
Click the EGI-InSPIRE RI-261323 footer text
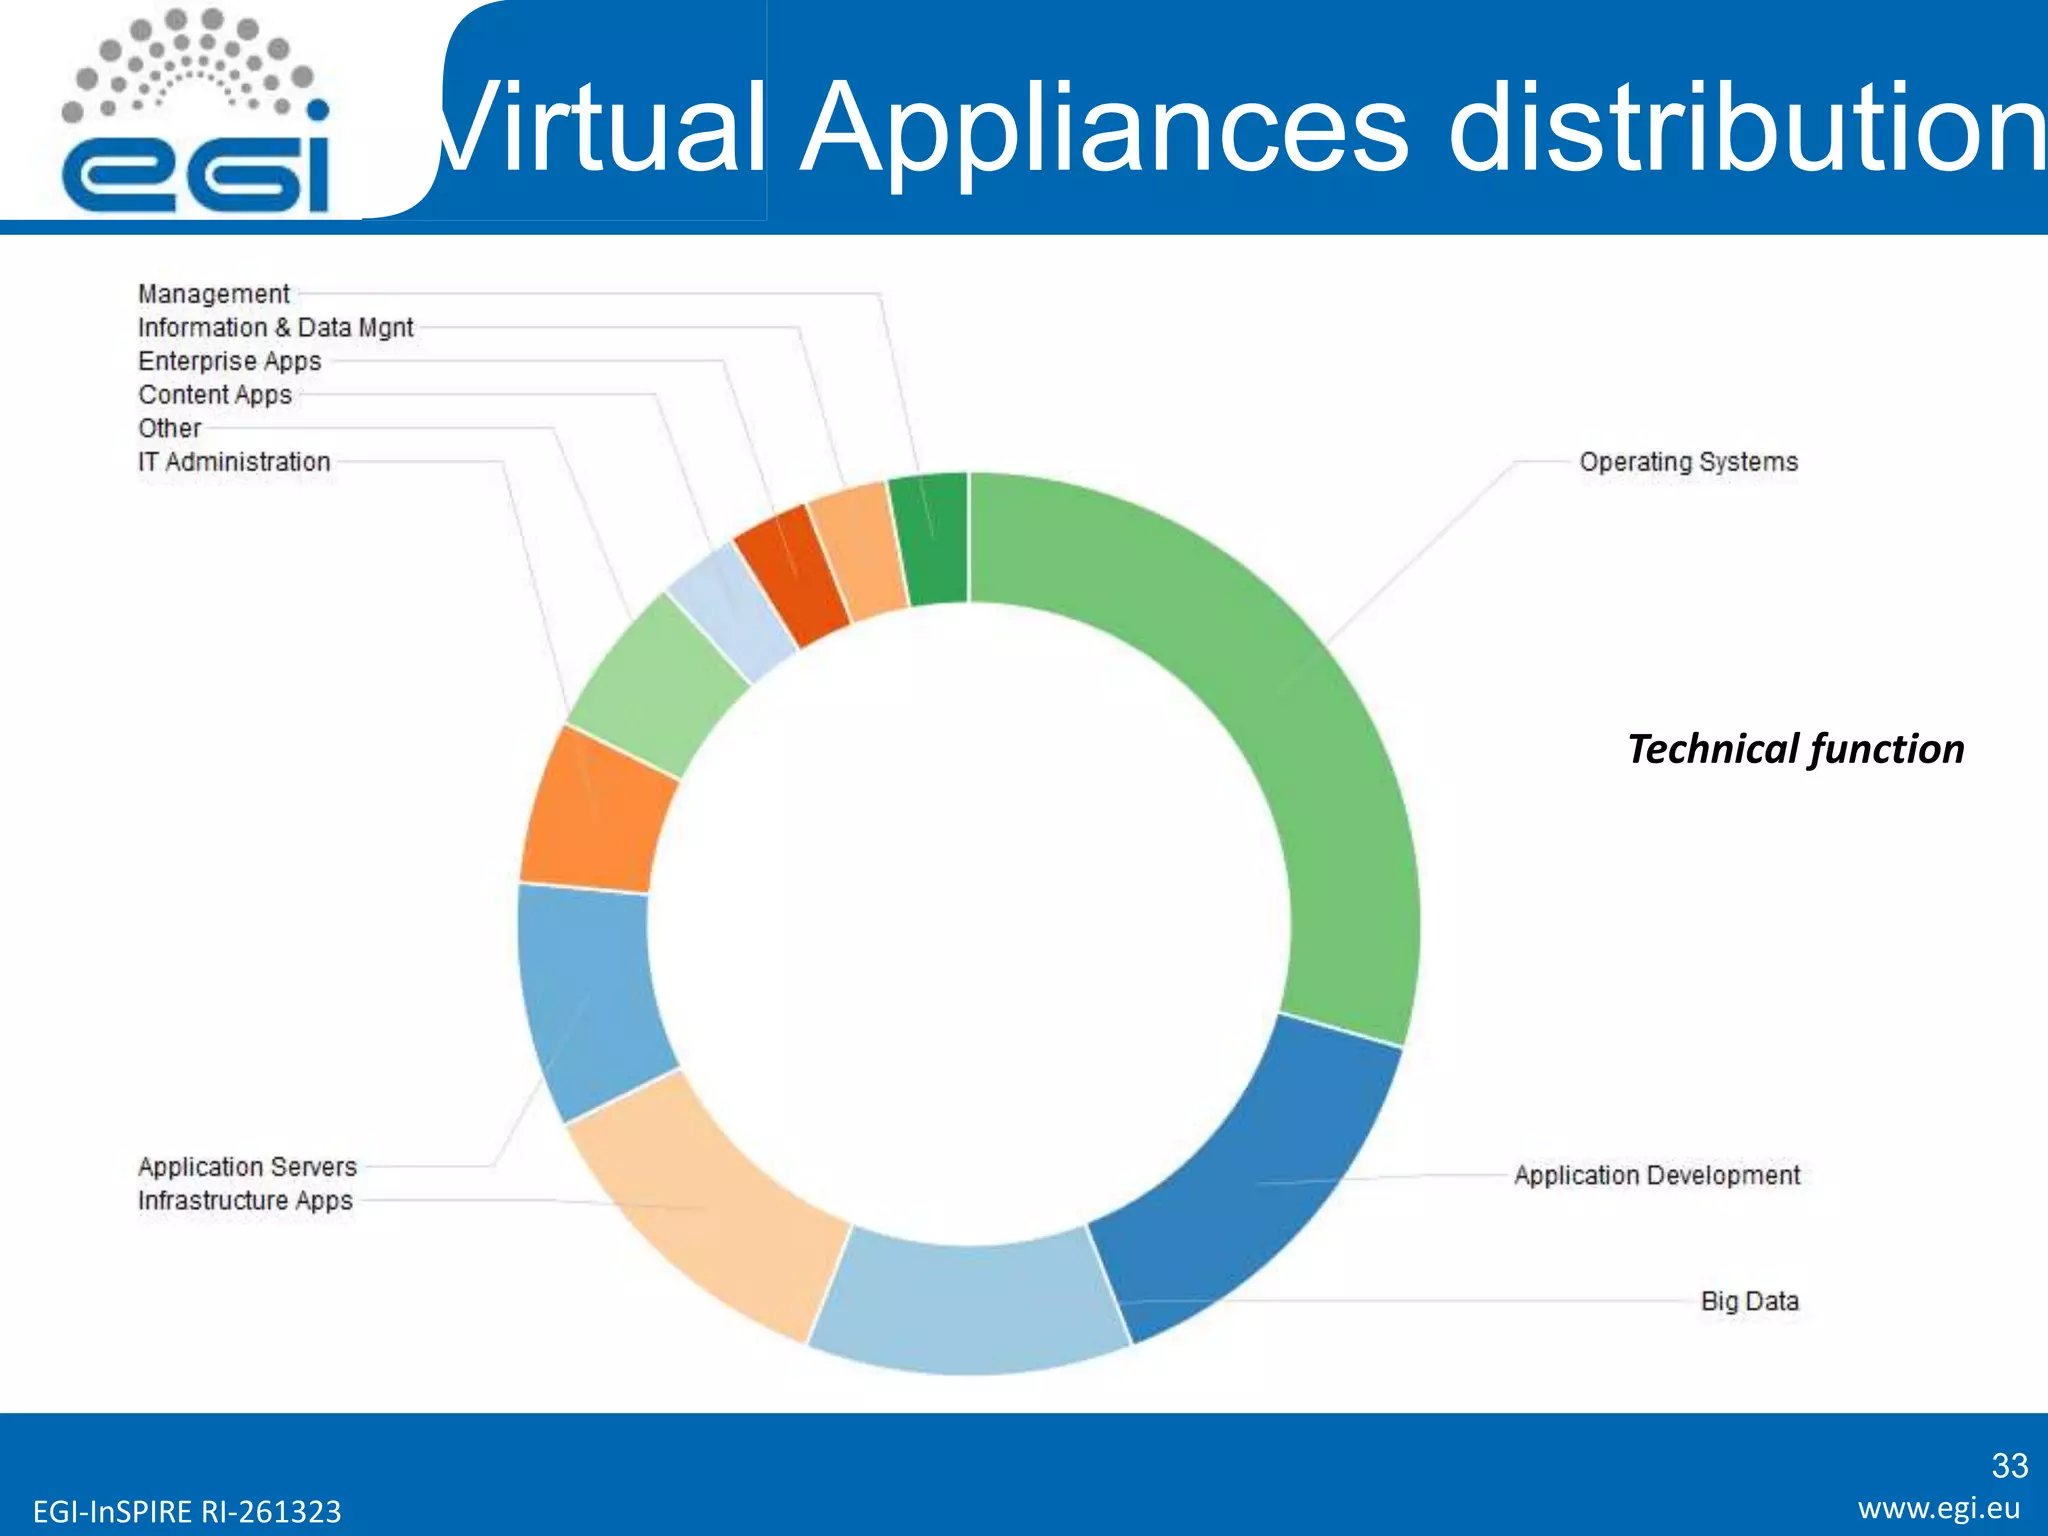[x=187, y=1511]
